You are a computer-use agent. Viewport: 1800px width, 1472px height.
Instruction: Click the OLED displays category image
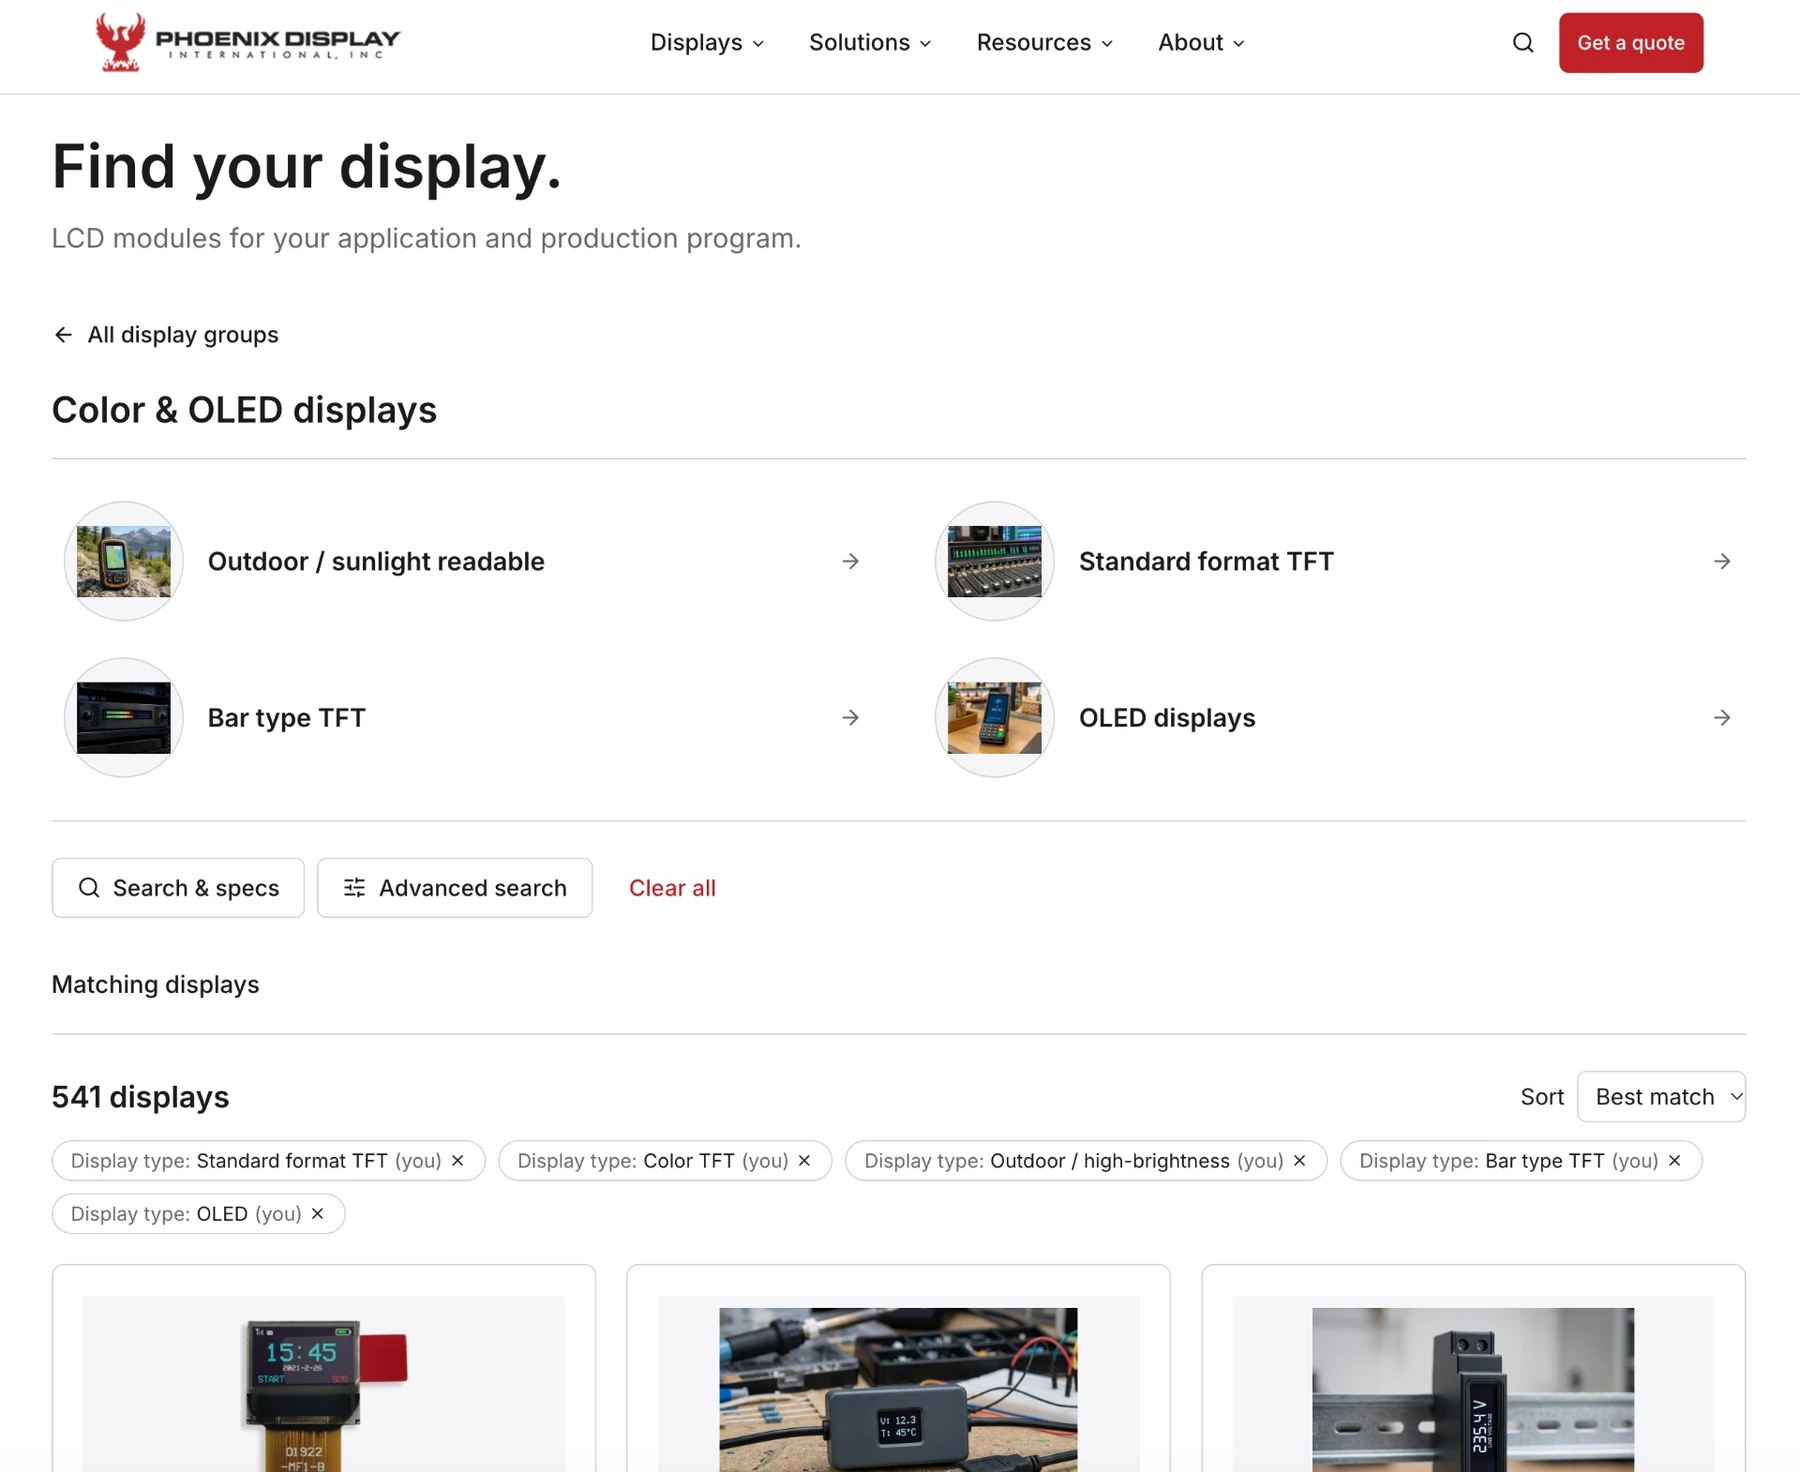pyautogui.click(x=995, y=718)
